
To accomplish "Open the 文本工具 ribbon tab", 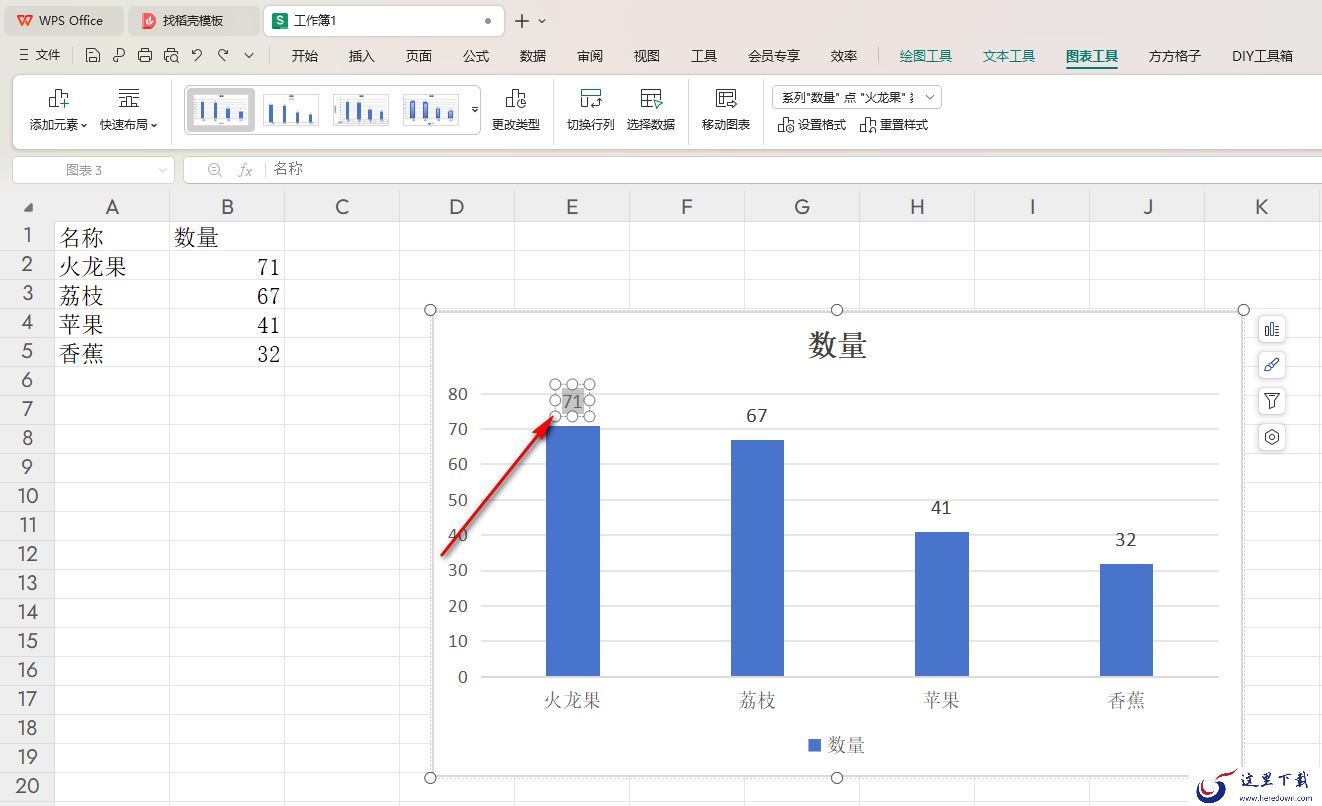I will (1009, 56).
